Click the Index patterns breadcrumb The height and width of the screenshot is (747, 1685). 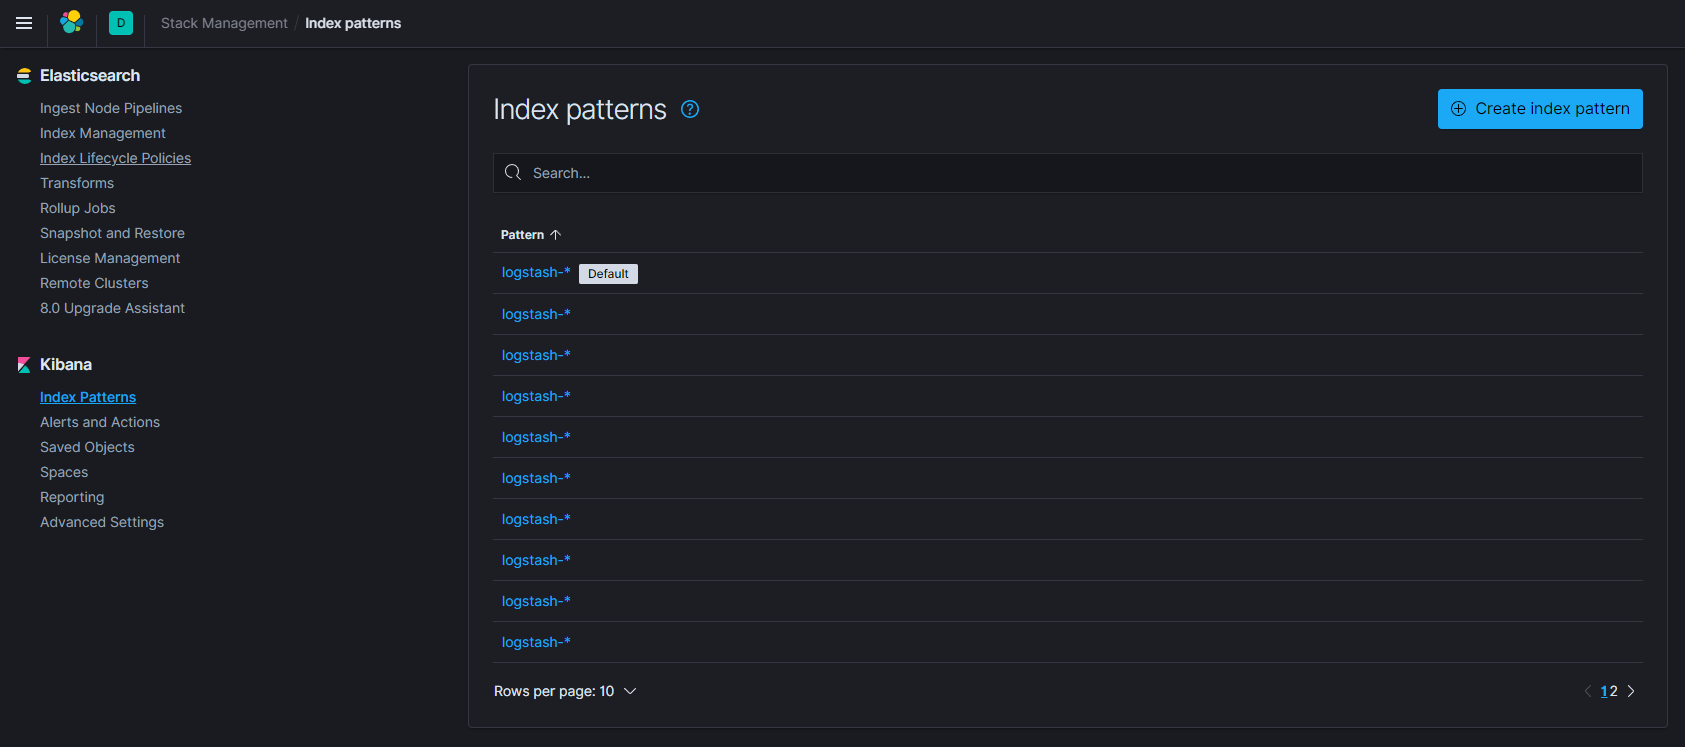(x=353, y=23)
